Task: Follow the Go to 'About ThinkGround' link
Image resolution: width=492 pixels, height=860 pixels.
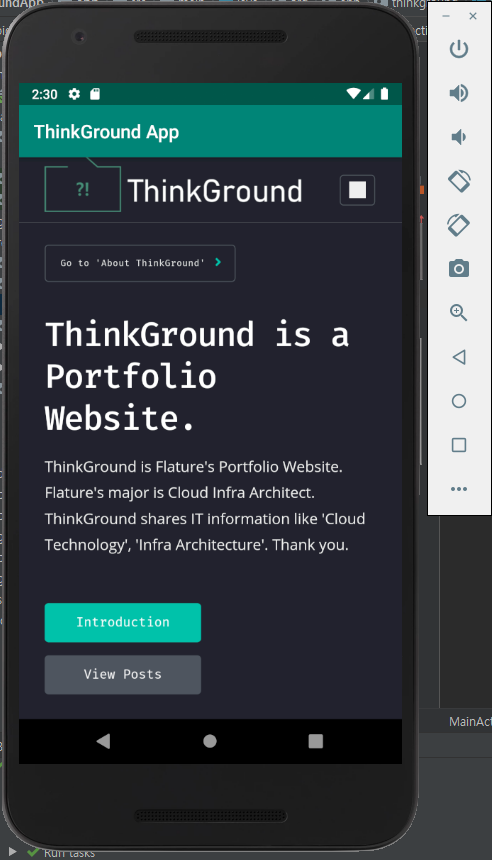Action: pyautogui.click(x=140, y=263)
